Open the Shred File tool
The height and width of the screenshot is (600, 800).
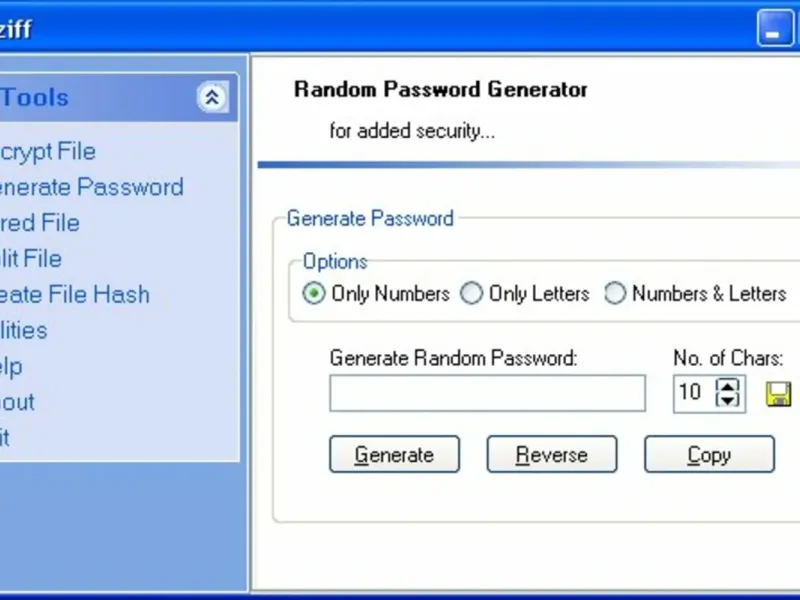click(x=40, y=223)
